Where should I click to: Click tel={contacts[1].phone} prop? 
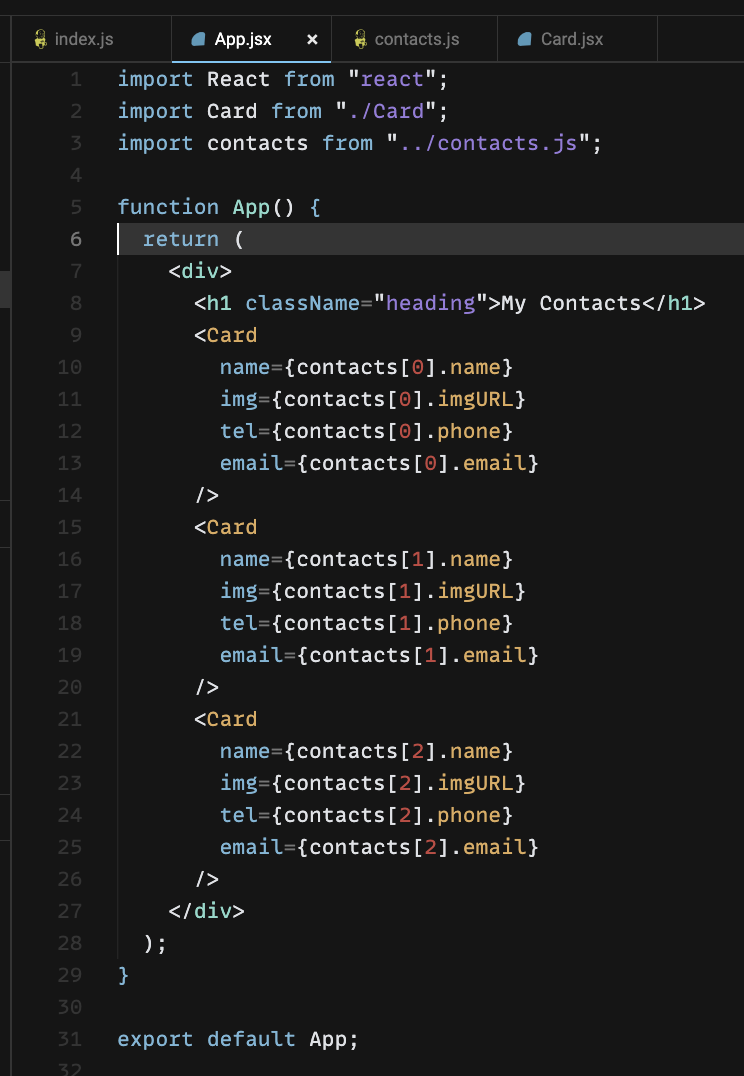tap(366, 623)
